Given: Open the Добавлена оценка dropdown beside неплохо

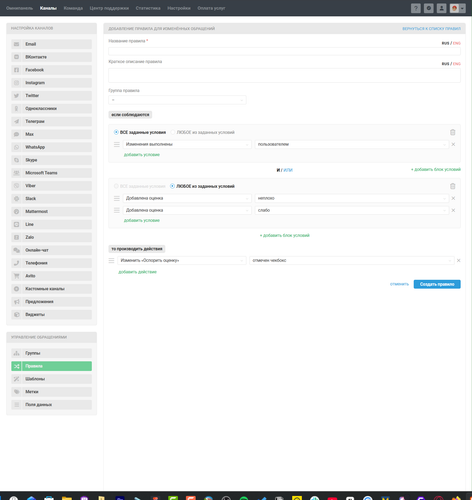Looking at the screenshot, I should (x=187, y=198).
